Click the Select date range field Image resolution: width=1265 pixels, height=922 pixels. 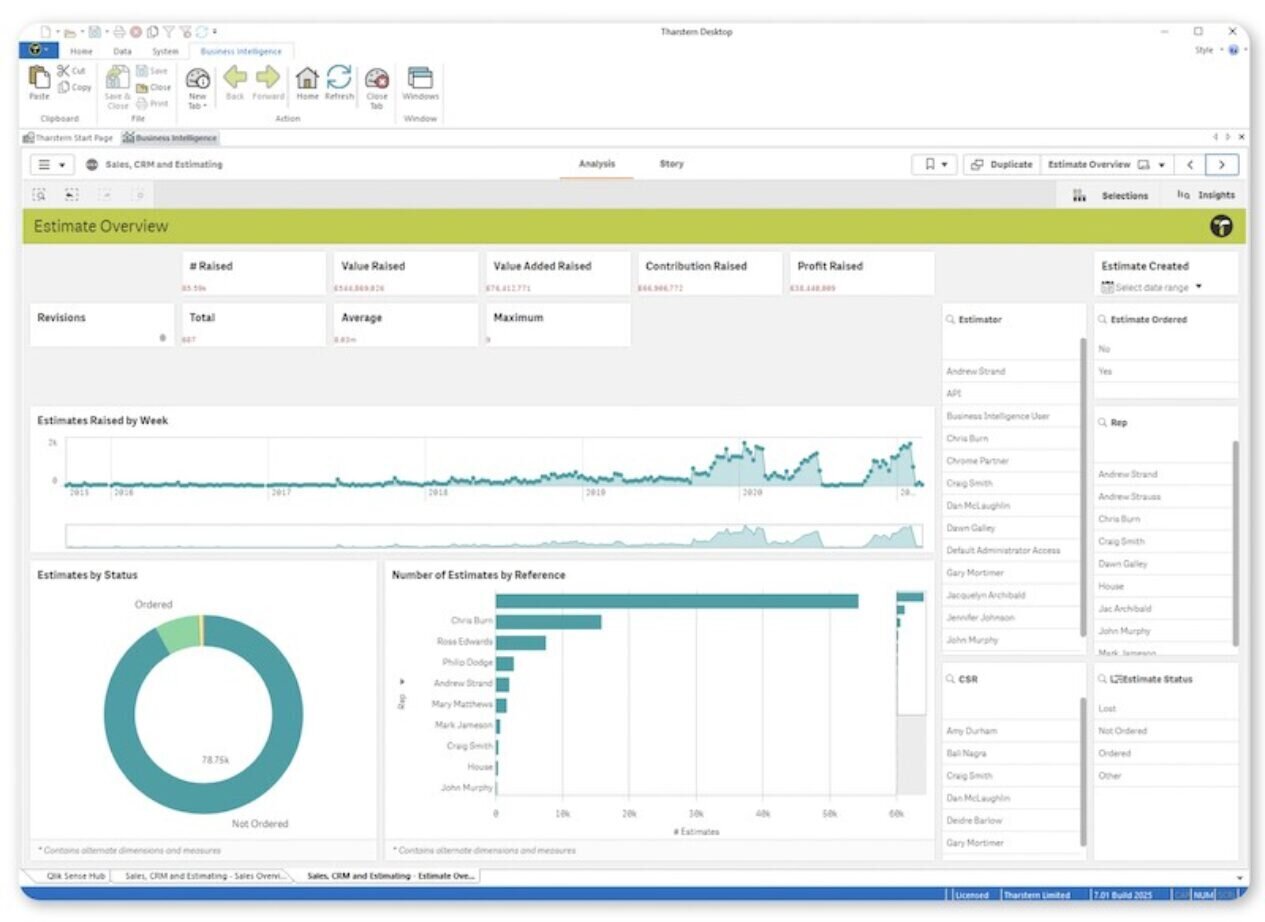pos(1151,287)
